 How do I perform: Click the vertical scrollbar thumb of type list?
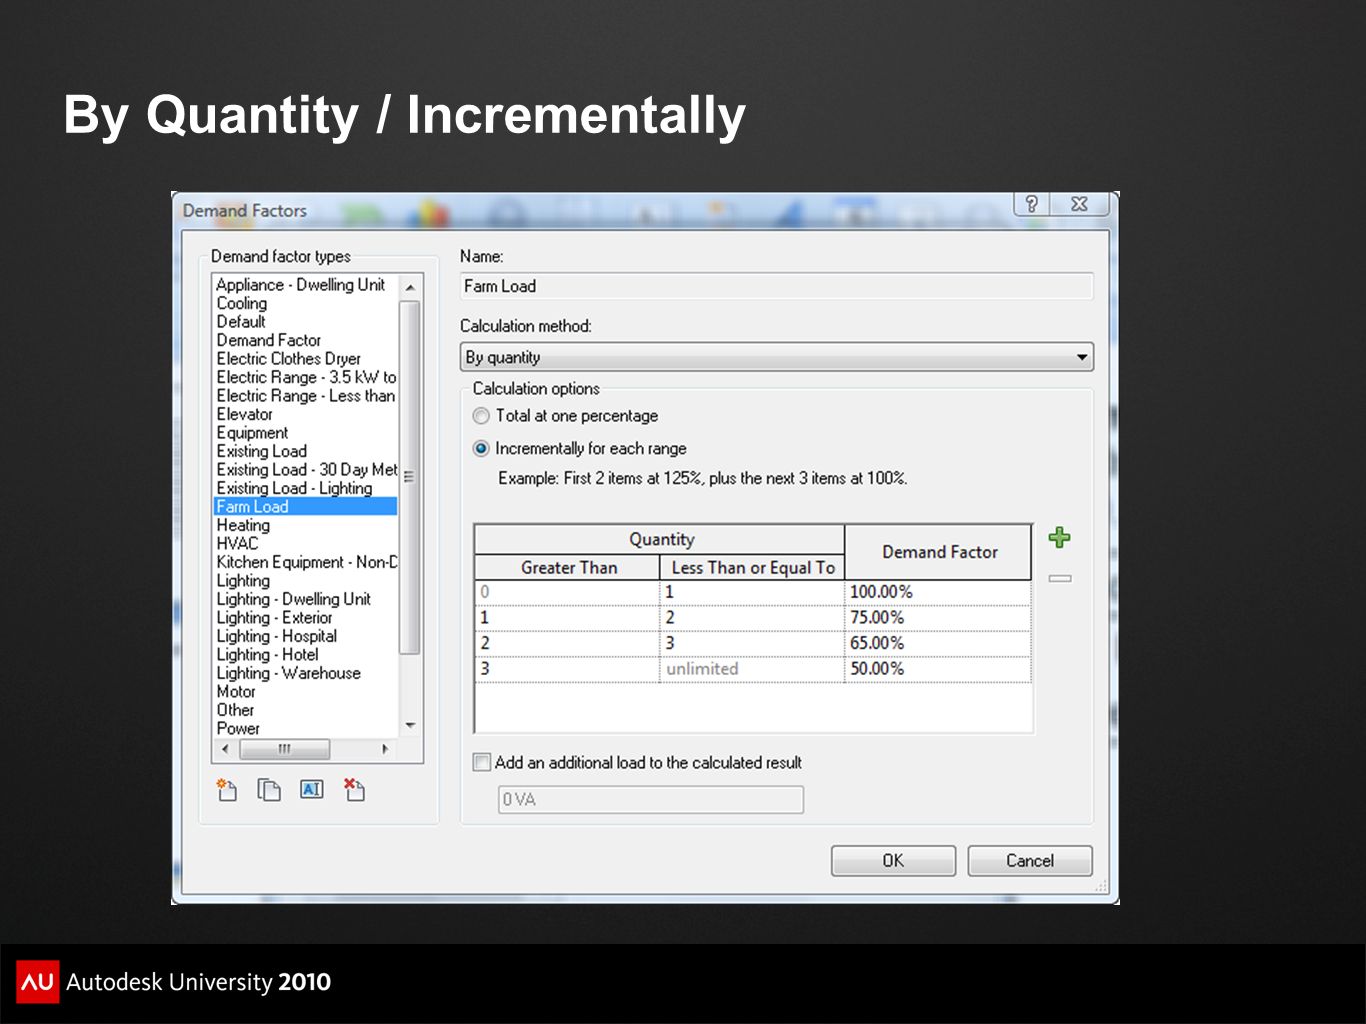pos(409,477)
